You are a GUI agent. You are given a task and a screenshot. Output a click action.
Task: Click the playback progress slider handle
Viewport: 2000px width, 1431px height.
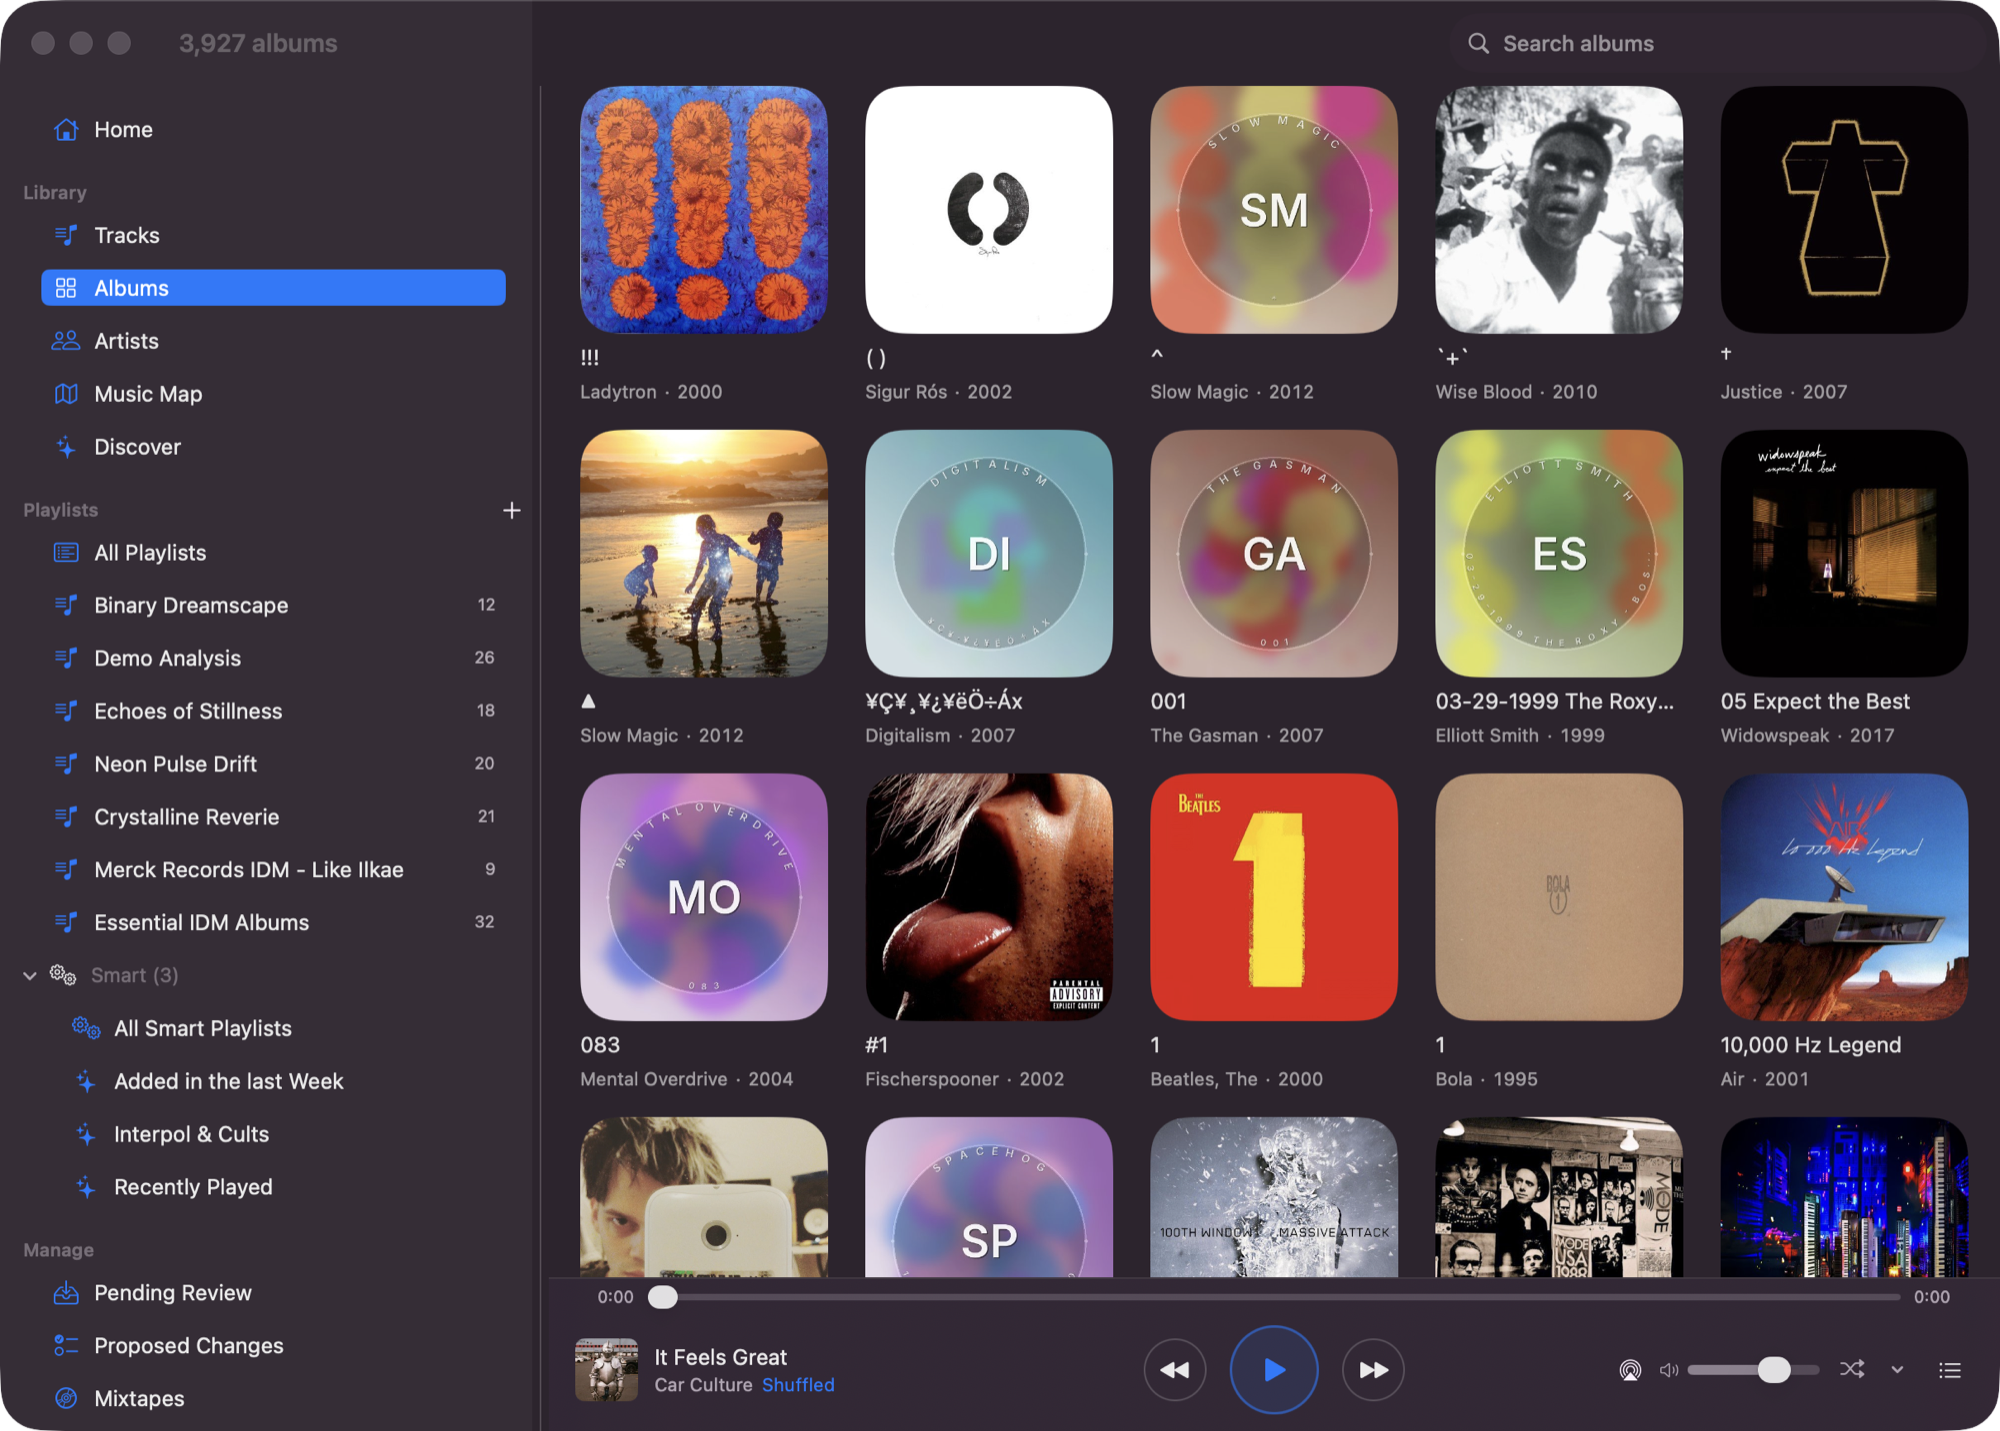coord(663,1297)
